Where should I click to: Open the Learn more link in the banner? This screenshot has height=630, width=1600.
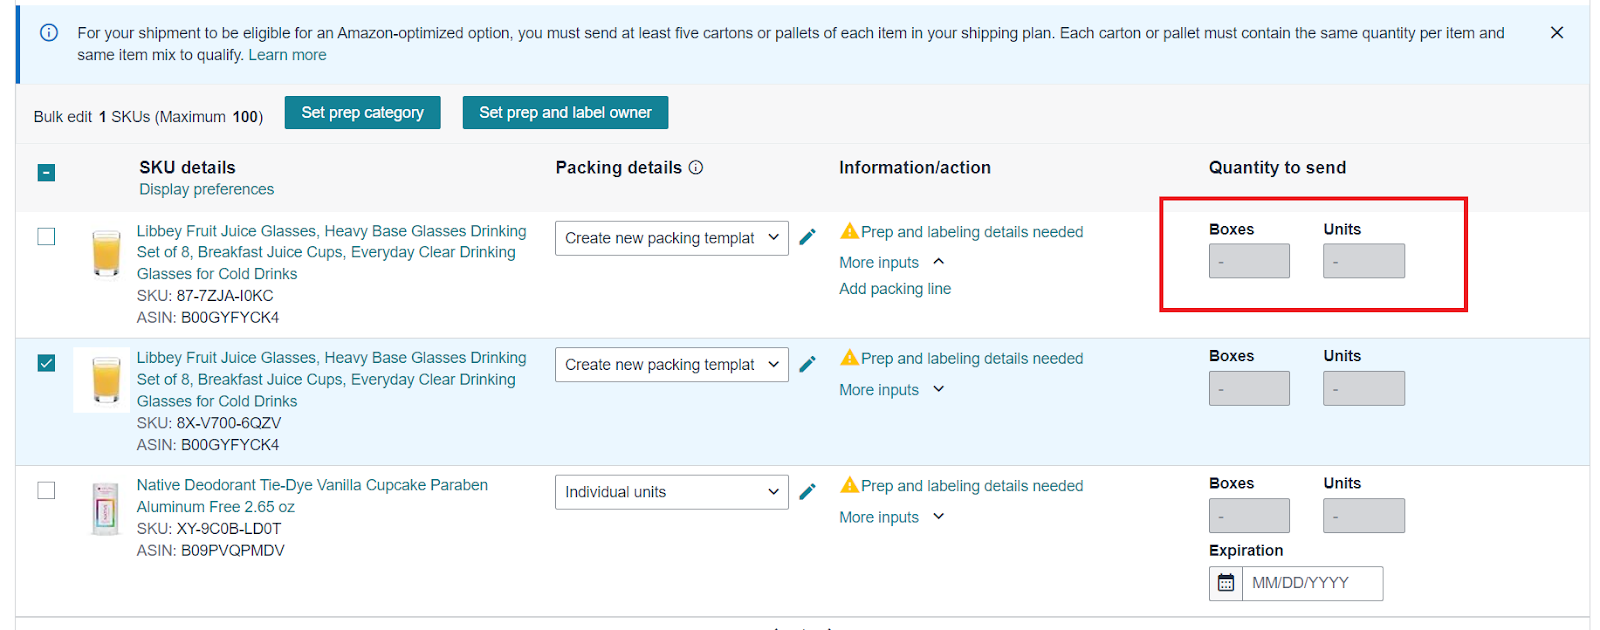(287, 54)
